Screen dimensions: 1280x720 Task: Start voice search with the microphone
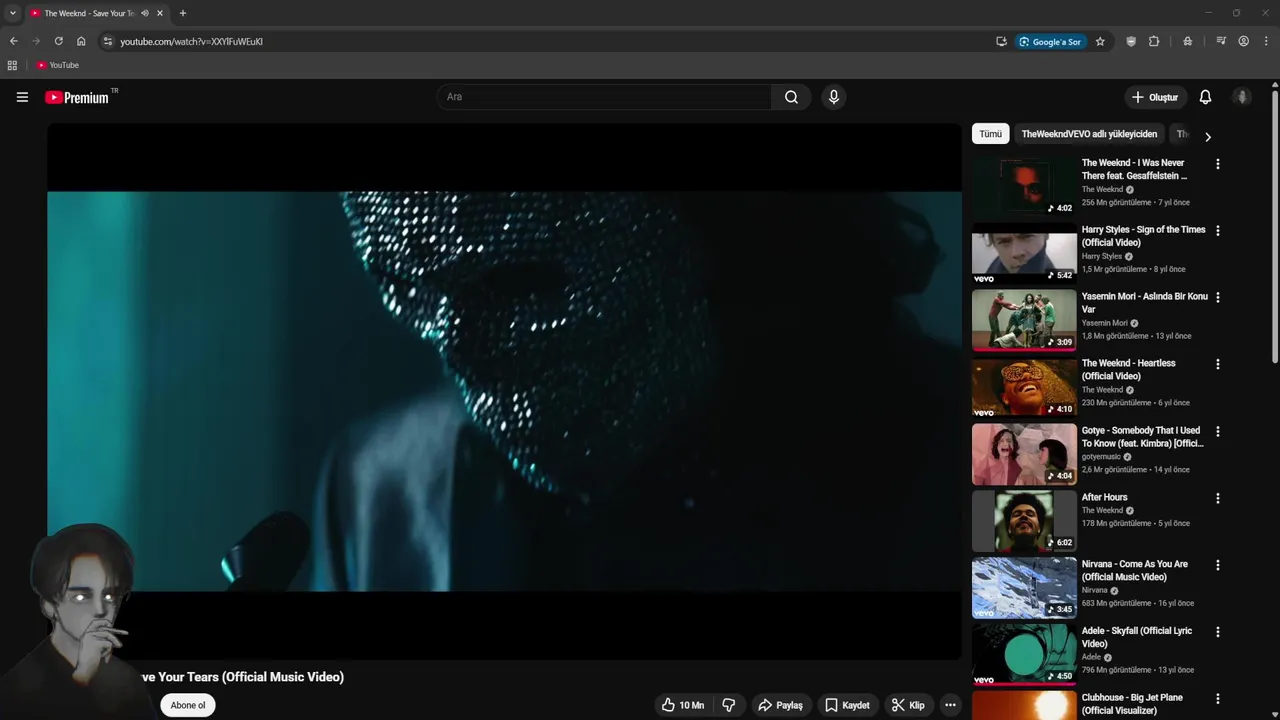(834, 97)
